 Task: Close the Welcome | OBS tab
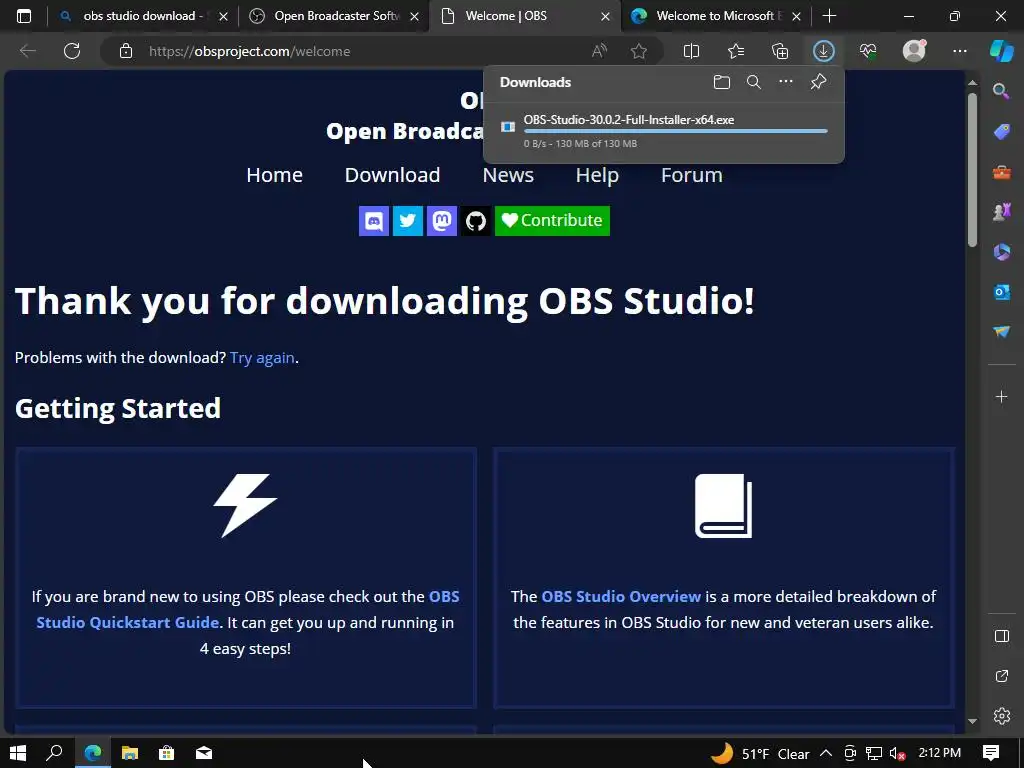coord(605,16)
